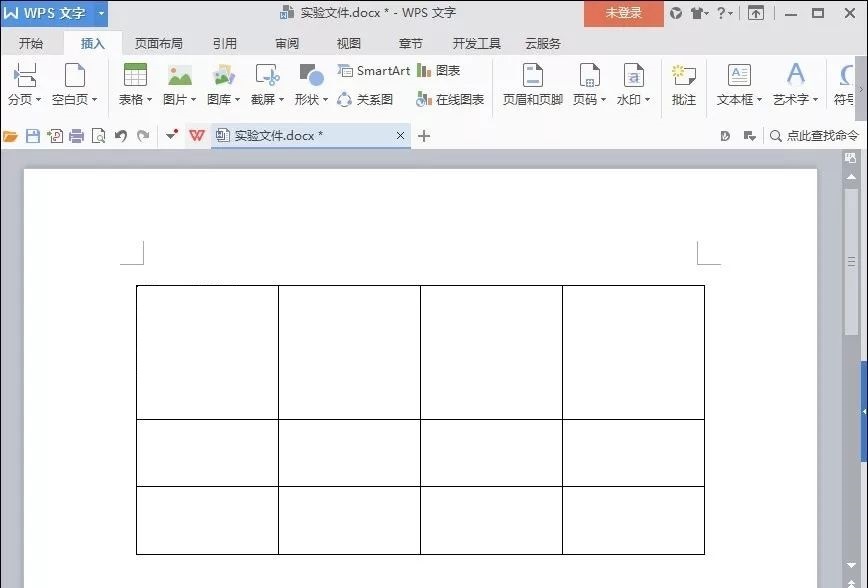Insert a blank page with 空白页 icon

point(75,75)
